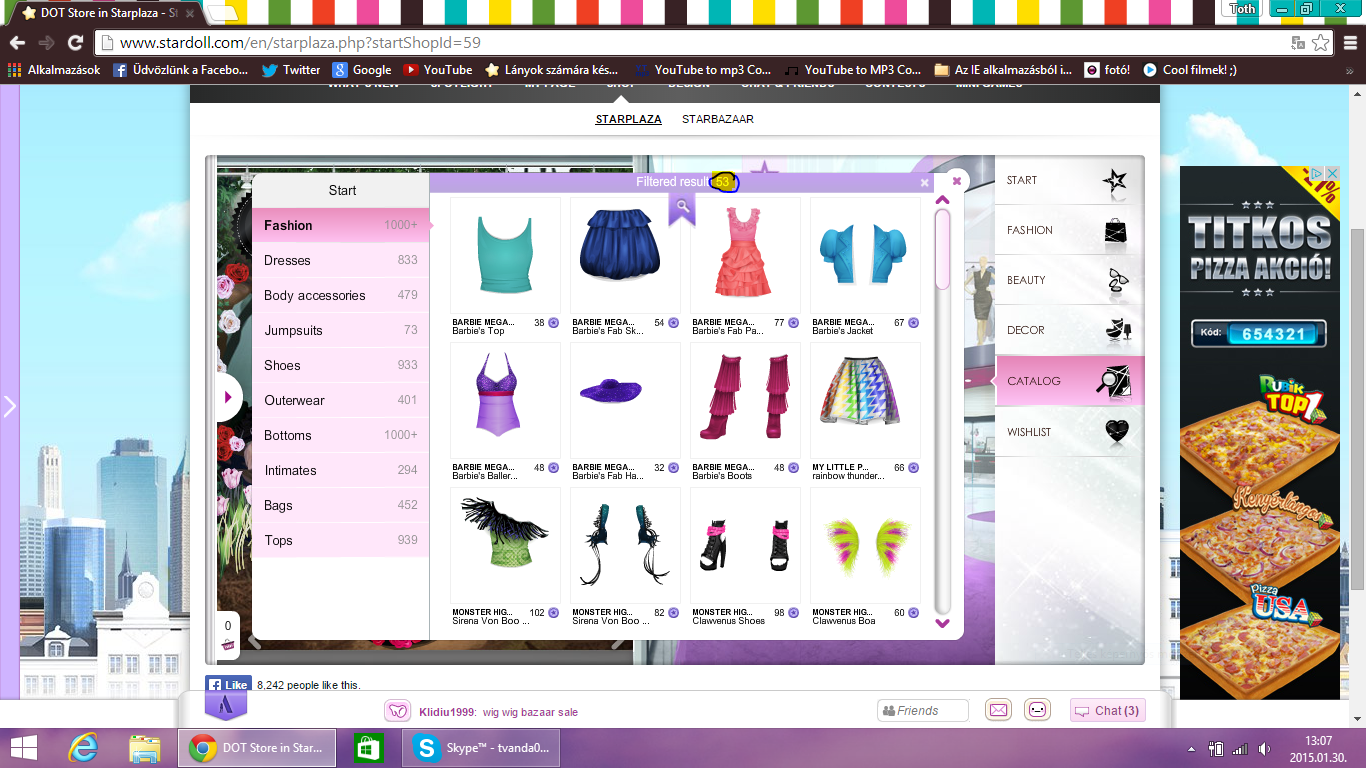1366x768 pixels.
Task: Select the Fashion category row
Action: (340, 225)
